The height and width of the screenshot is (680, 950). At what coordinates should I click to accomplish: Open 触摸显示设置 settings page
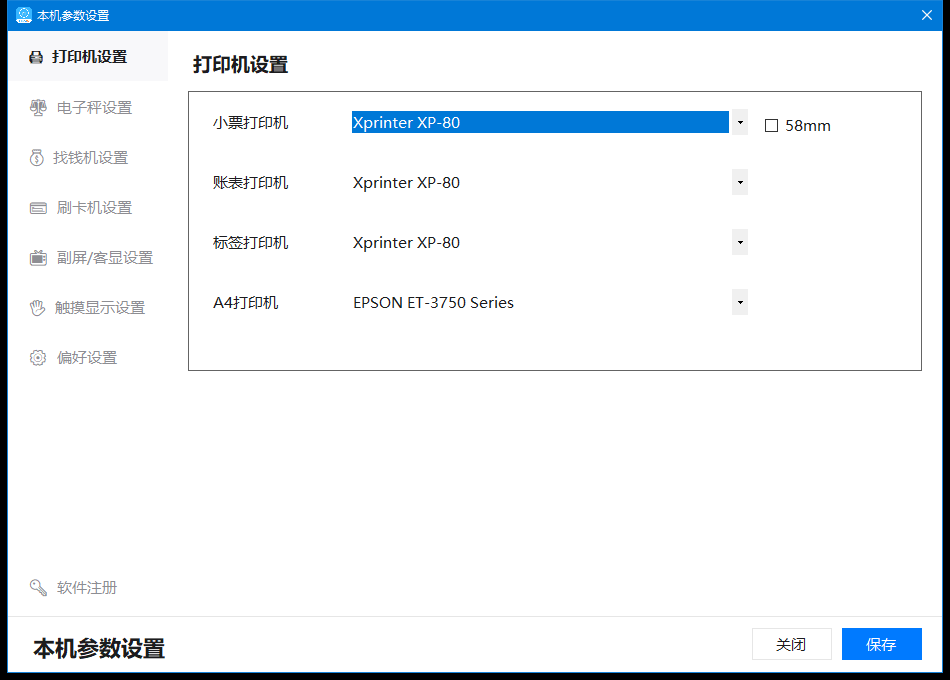point(88,308)
